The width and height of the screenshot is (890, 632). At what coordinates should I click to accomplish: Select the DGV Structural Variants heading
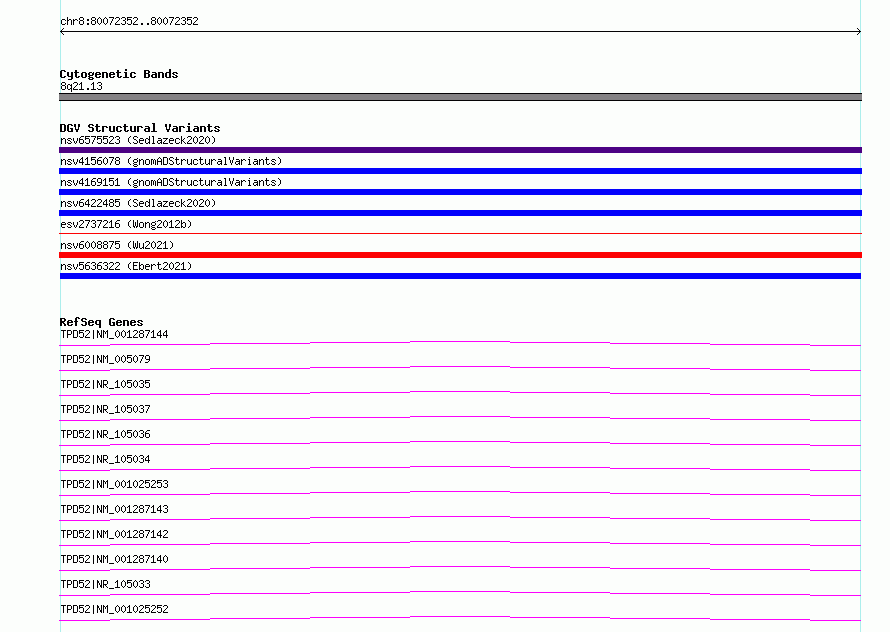click(x=140, y=128)
